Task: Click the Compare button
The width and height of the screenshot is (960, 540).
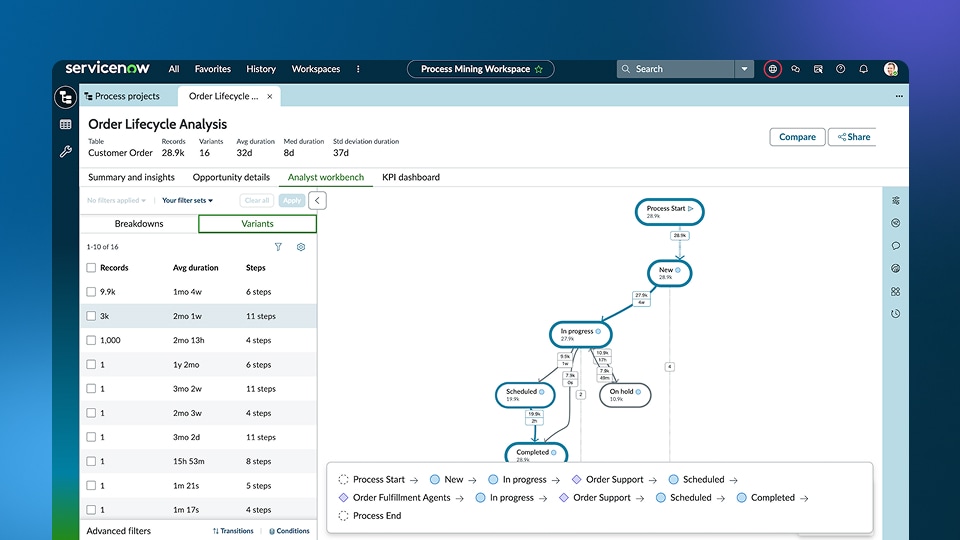Action: click(x=797, y=137)
